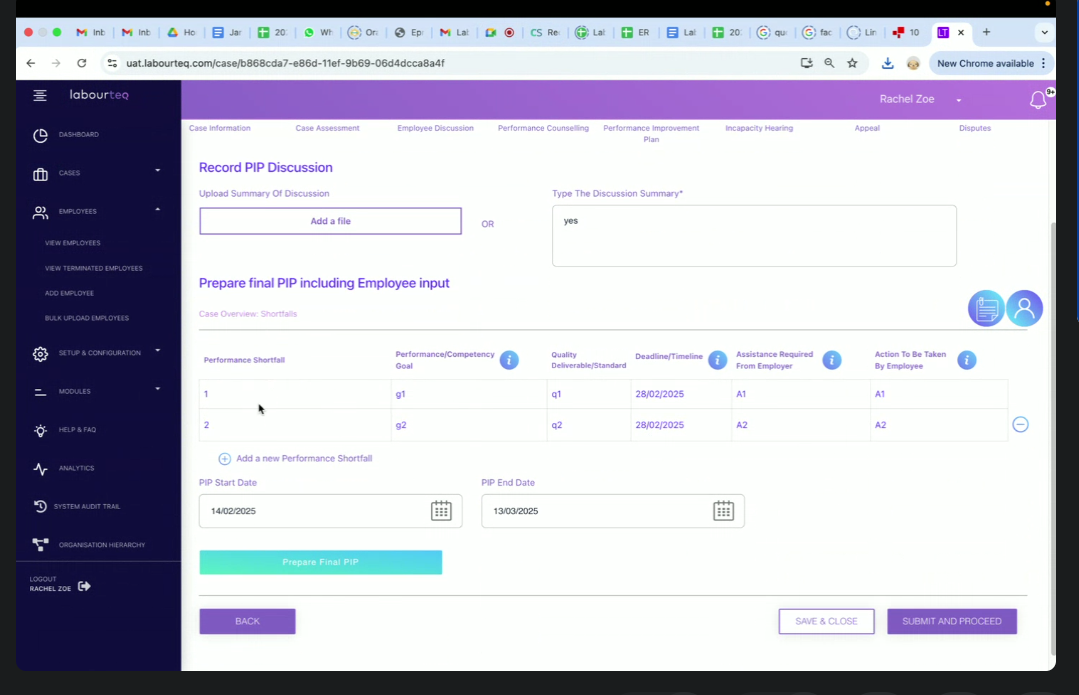Go to Case Information step

coord(220,128)
